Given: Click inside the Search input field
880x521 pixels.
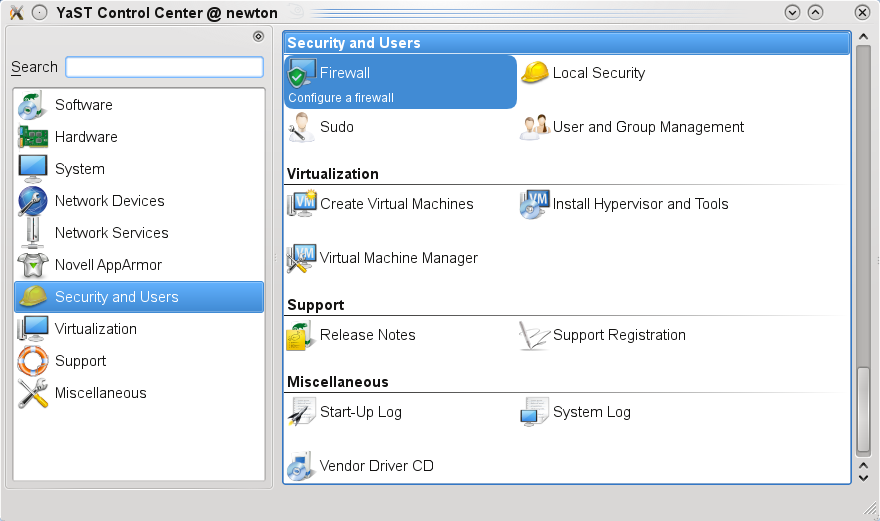Looking at the screenshot, I should click(164, 67).
